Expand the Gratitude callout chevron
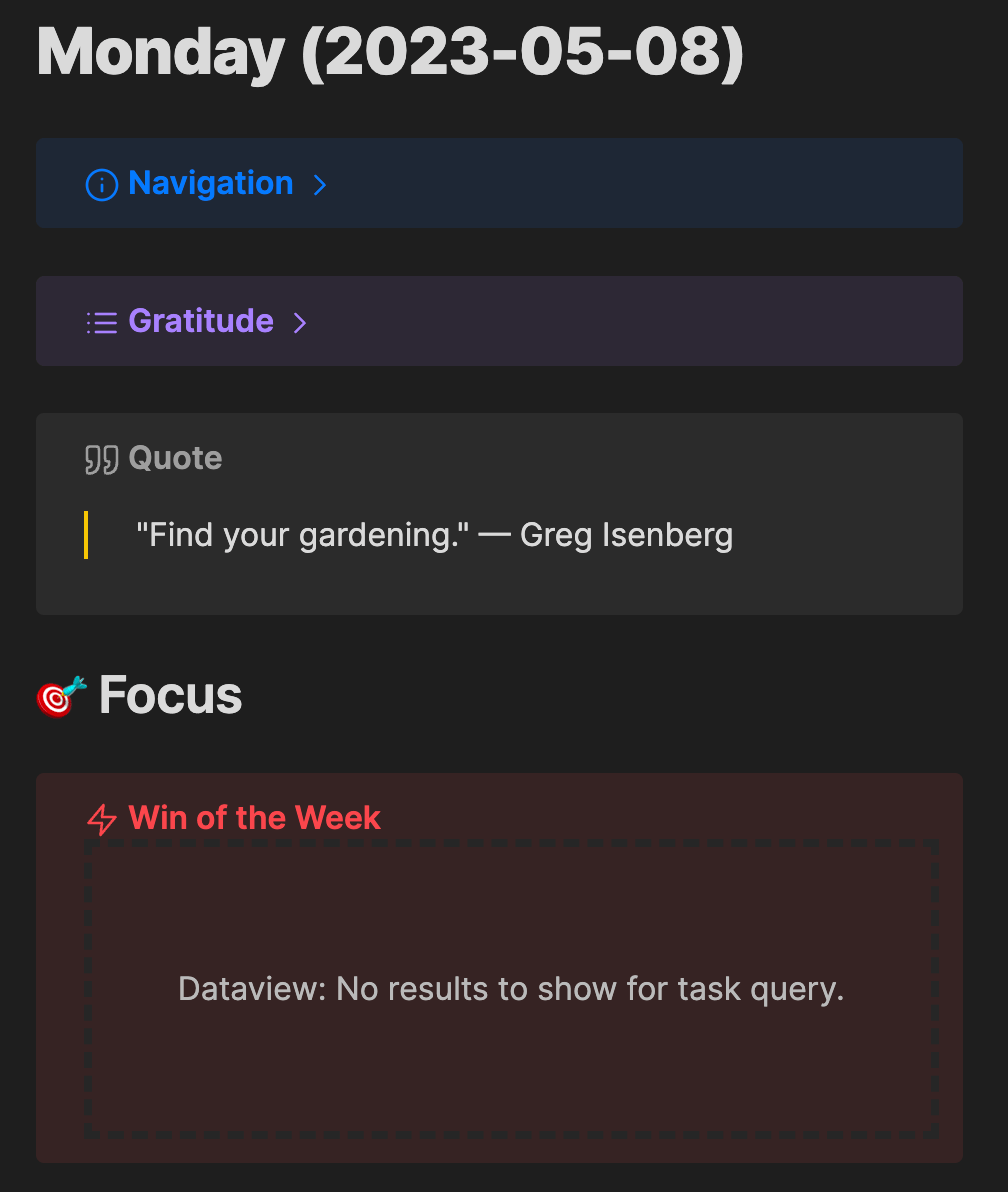The width and height of the screenshot is (1008, 1192). pyautogui.click(x=300, y=323)
